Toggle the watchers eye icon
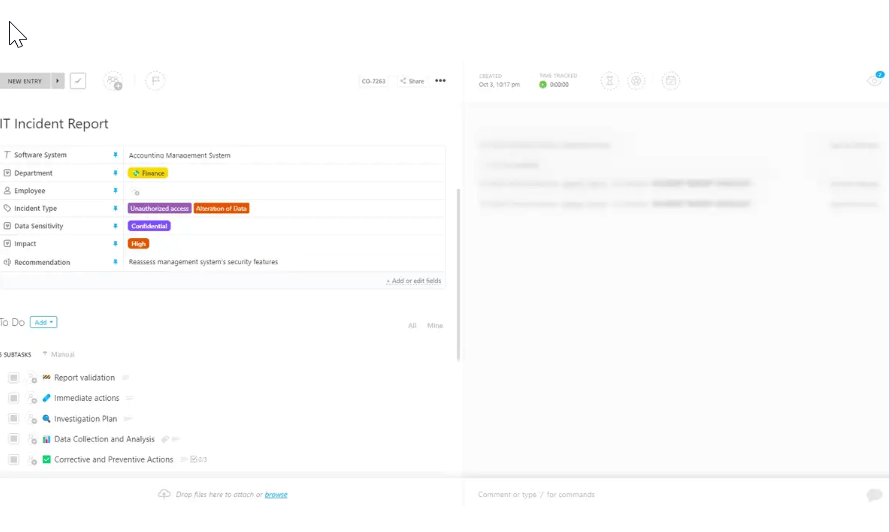Screen dimensions: 890x532 tap(875, 81)
